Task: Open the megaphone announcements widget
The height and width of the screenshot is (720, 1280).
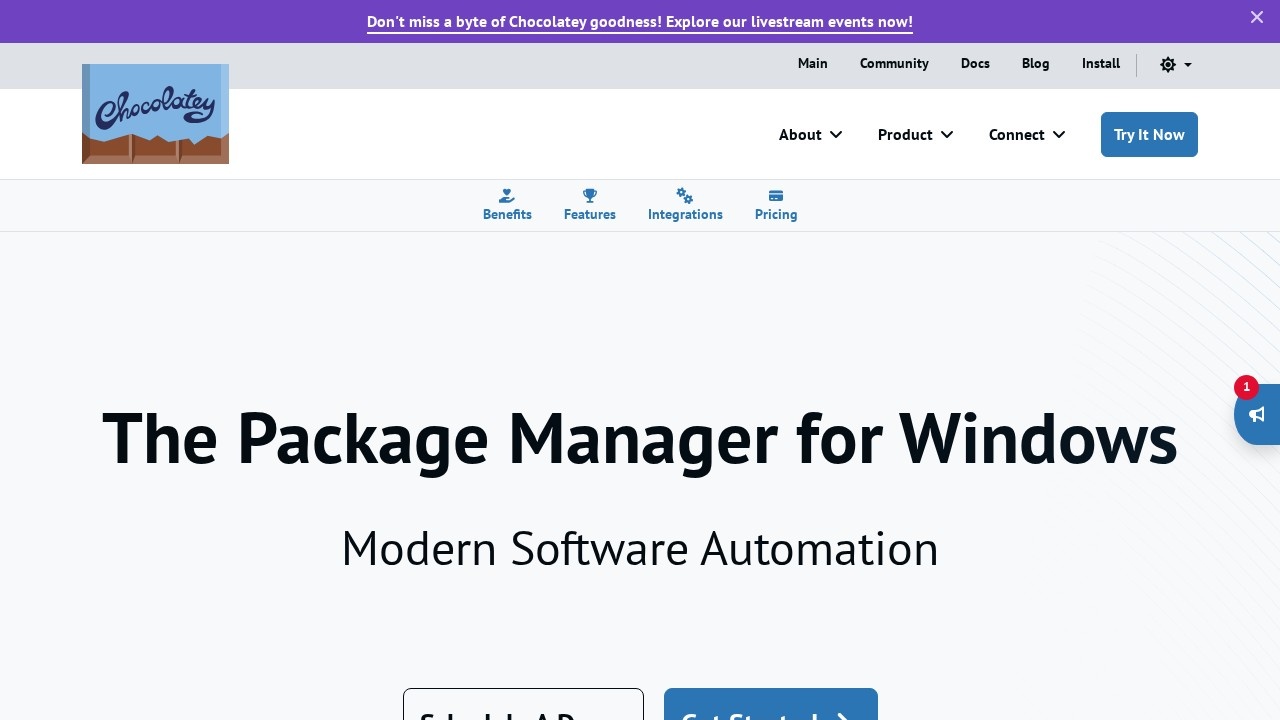Action: click(x=1257, y=415)
